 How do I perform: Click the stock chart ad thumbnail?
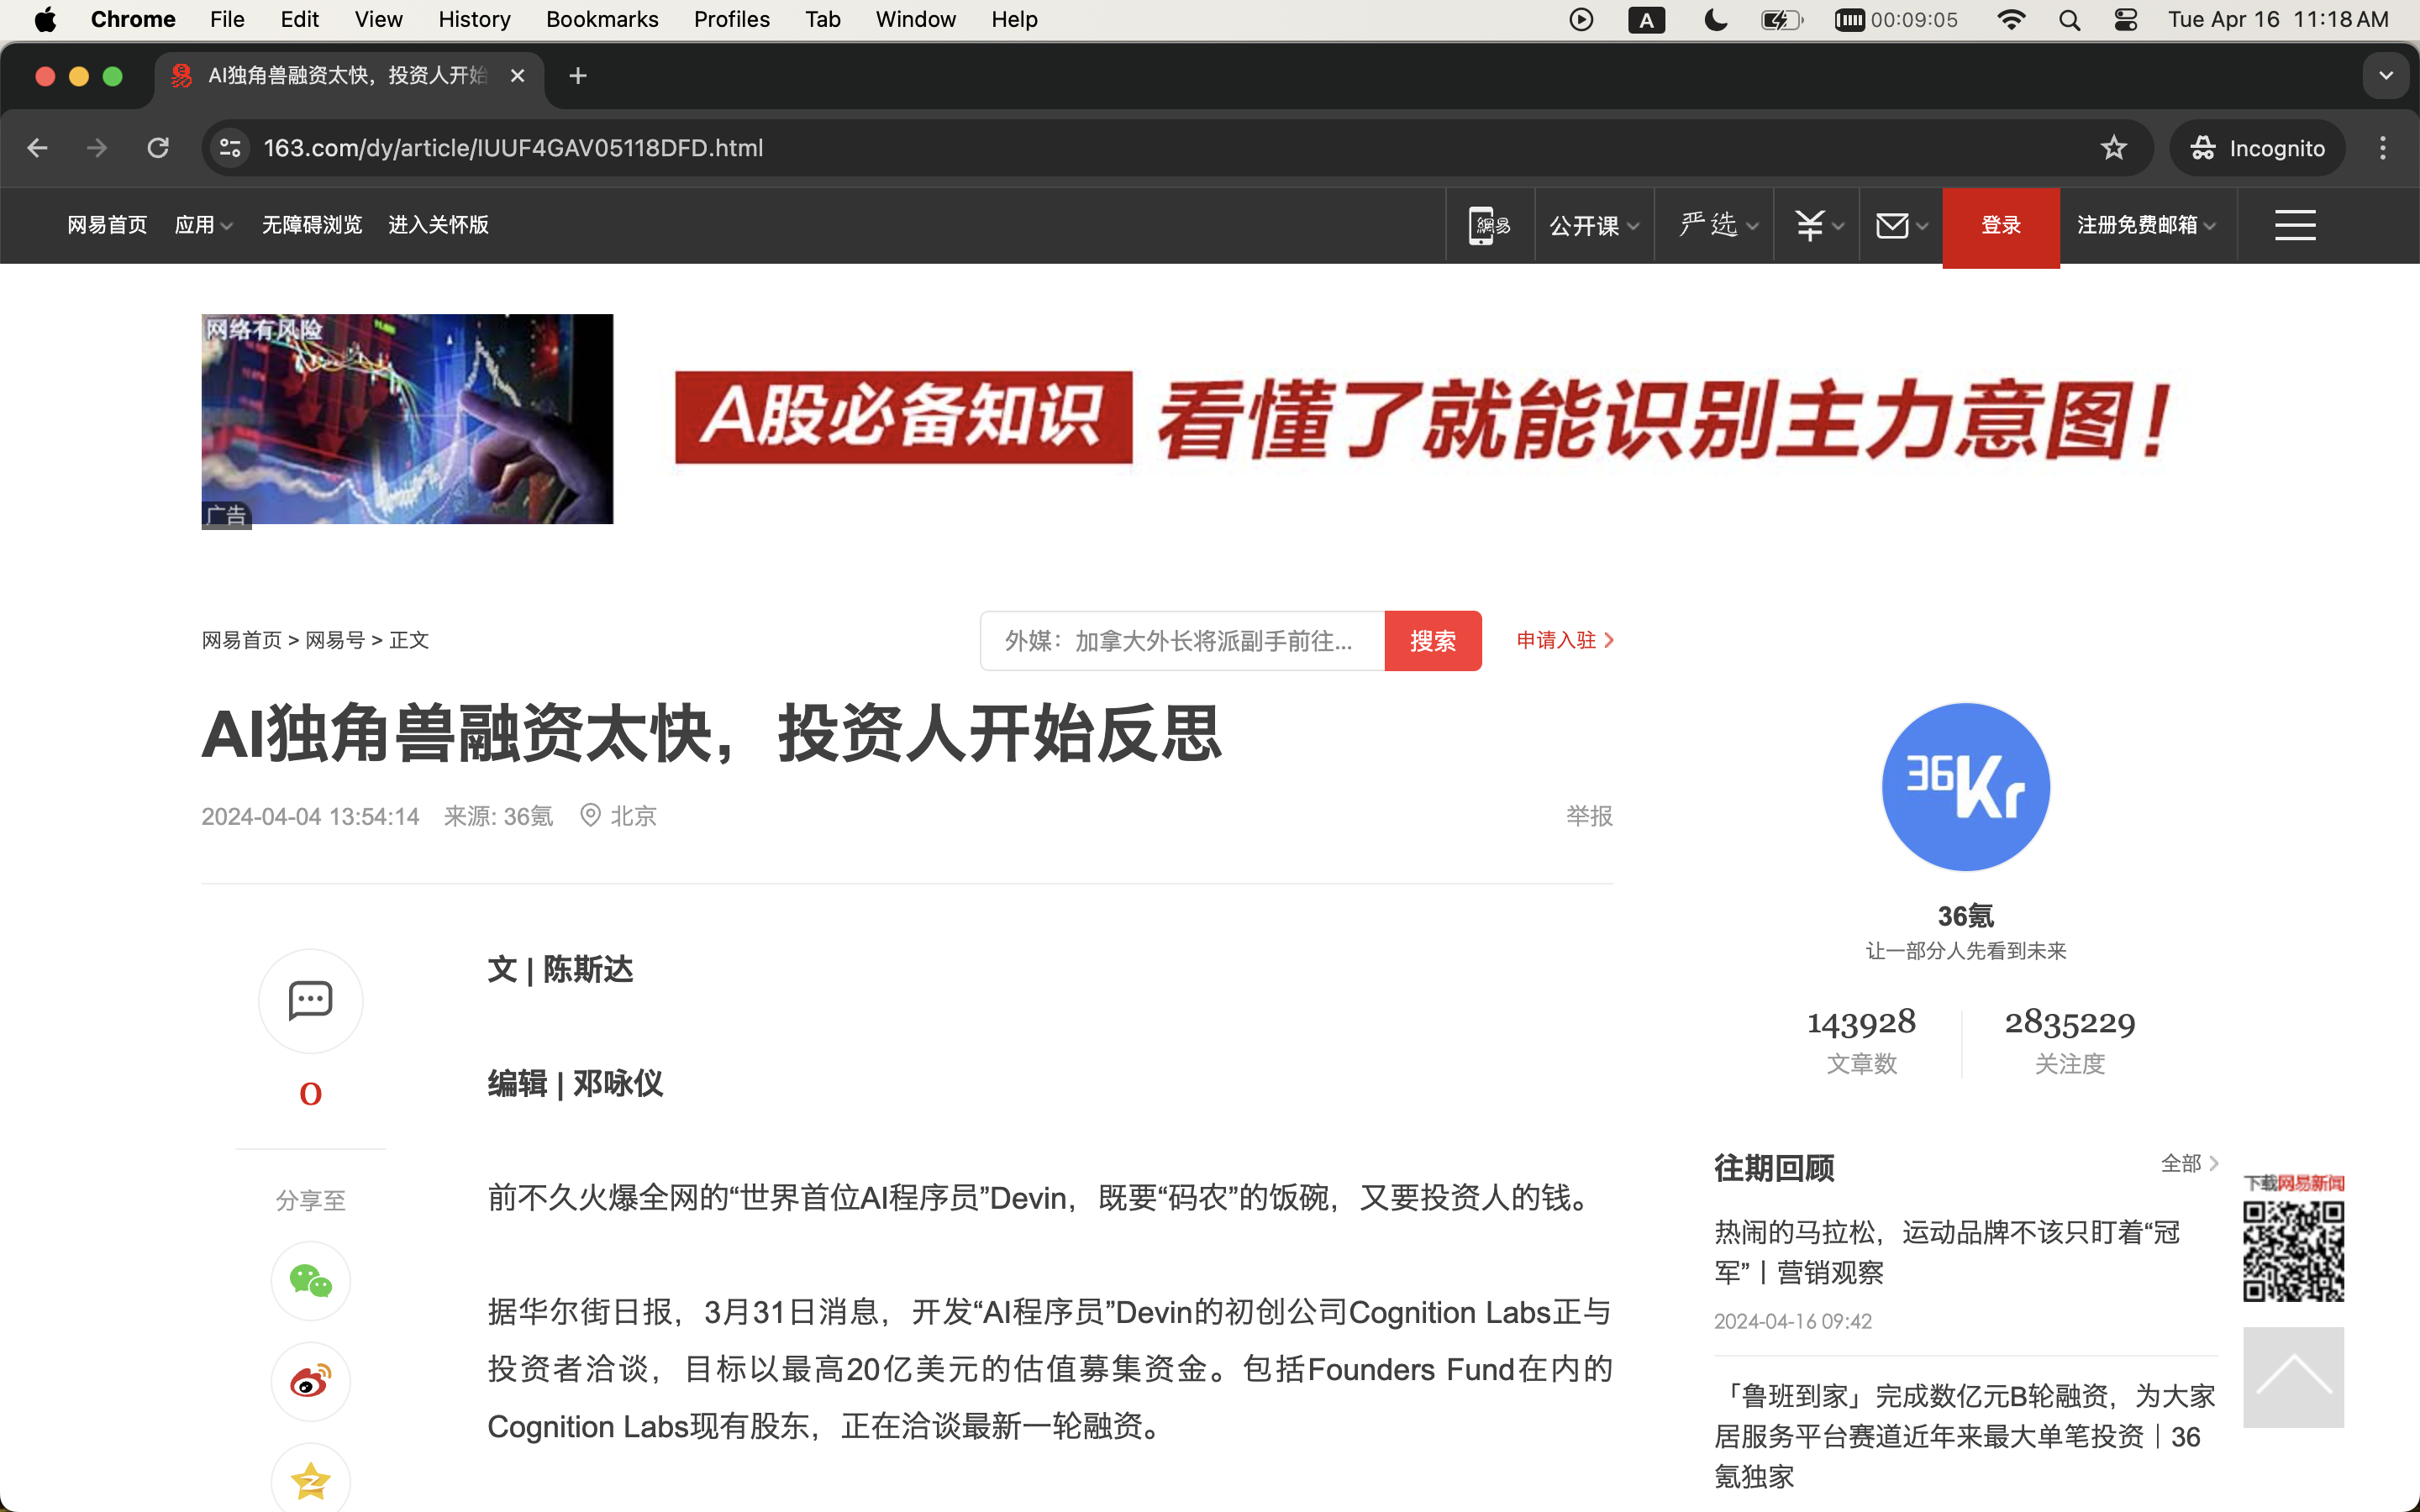click(407, 419)
